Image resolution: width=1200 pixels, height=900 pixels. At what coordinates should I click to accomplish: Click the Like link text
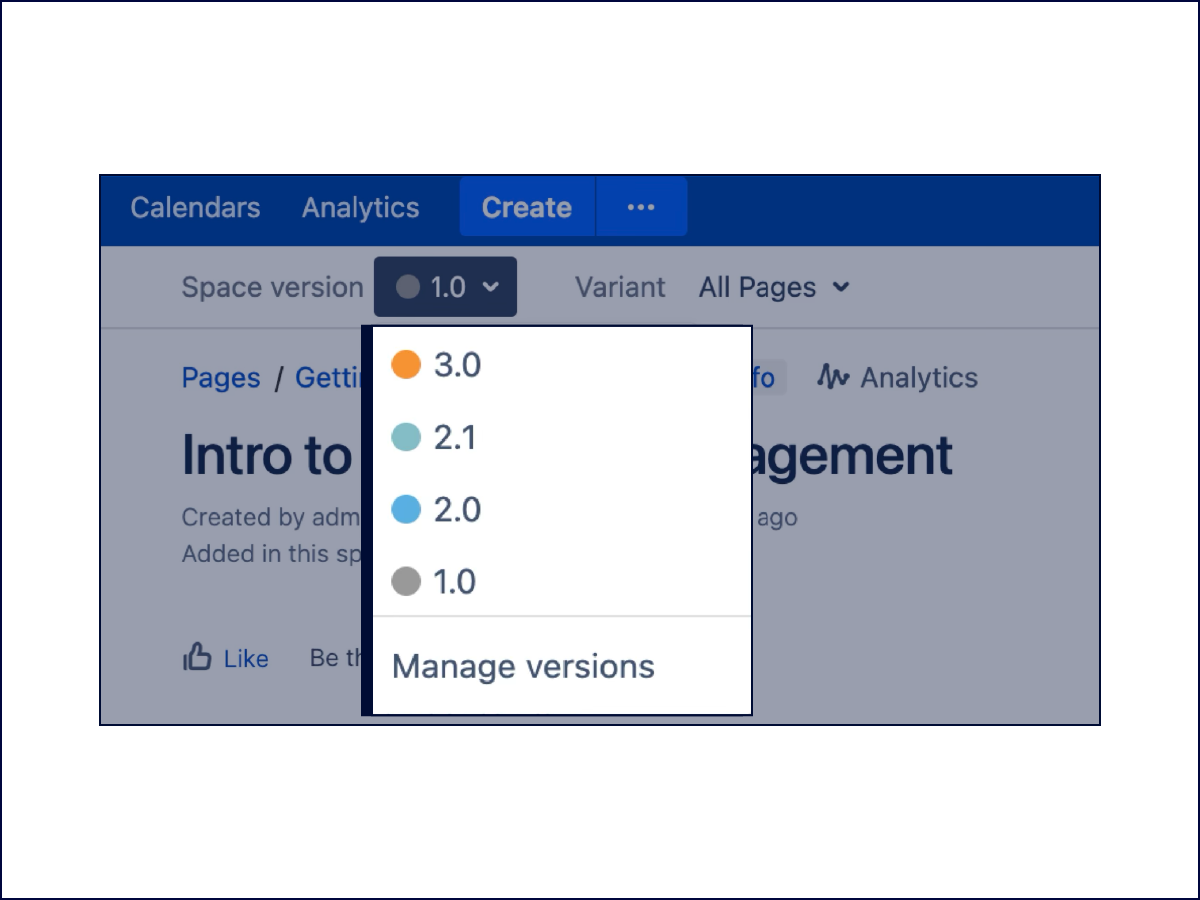click(246, 658)
